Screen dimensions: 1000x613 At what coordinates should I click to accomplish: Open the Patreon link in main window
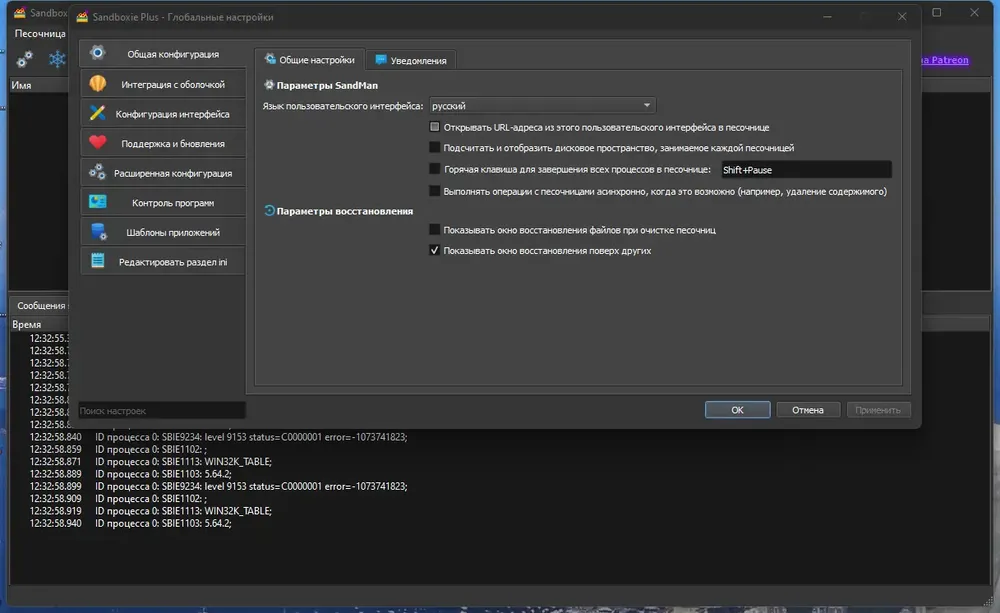(945, 60)
